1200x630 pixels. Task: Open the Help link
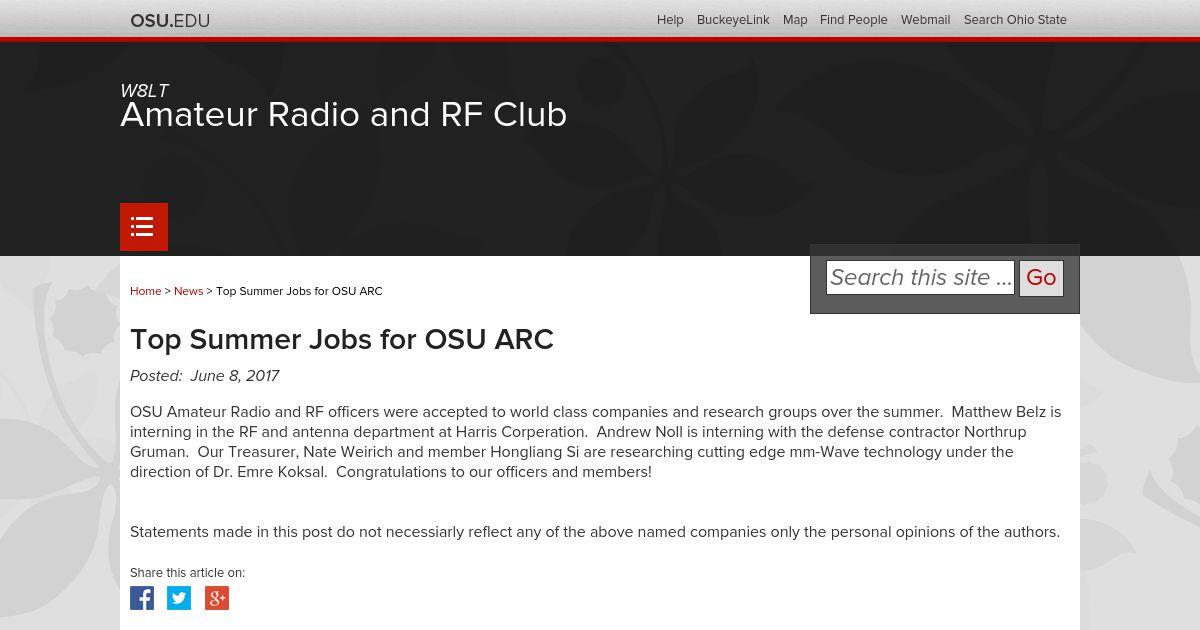(x=670, y=20)
